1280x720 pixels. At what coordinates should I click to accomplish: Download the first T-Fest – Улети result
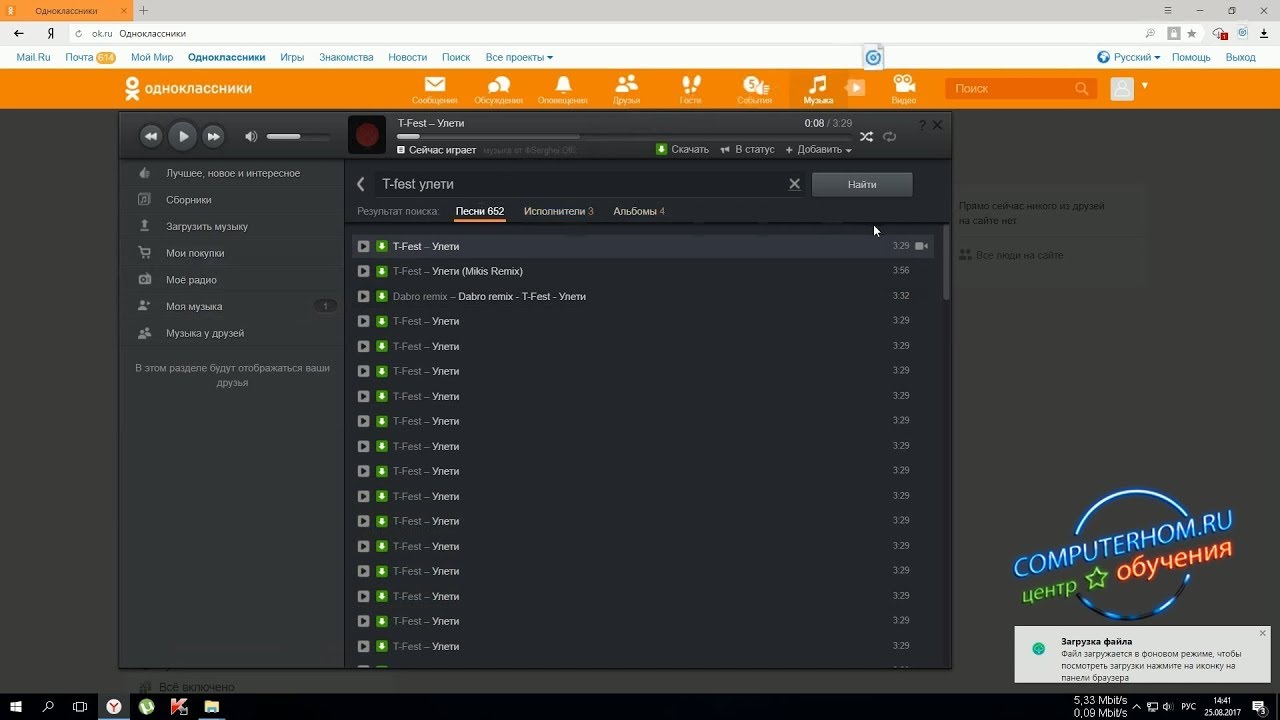tap(381, 246)
